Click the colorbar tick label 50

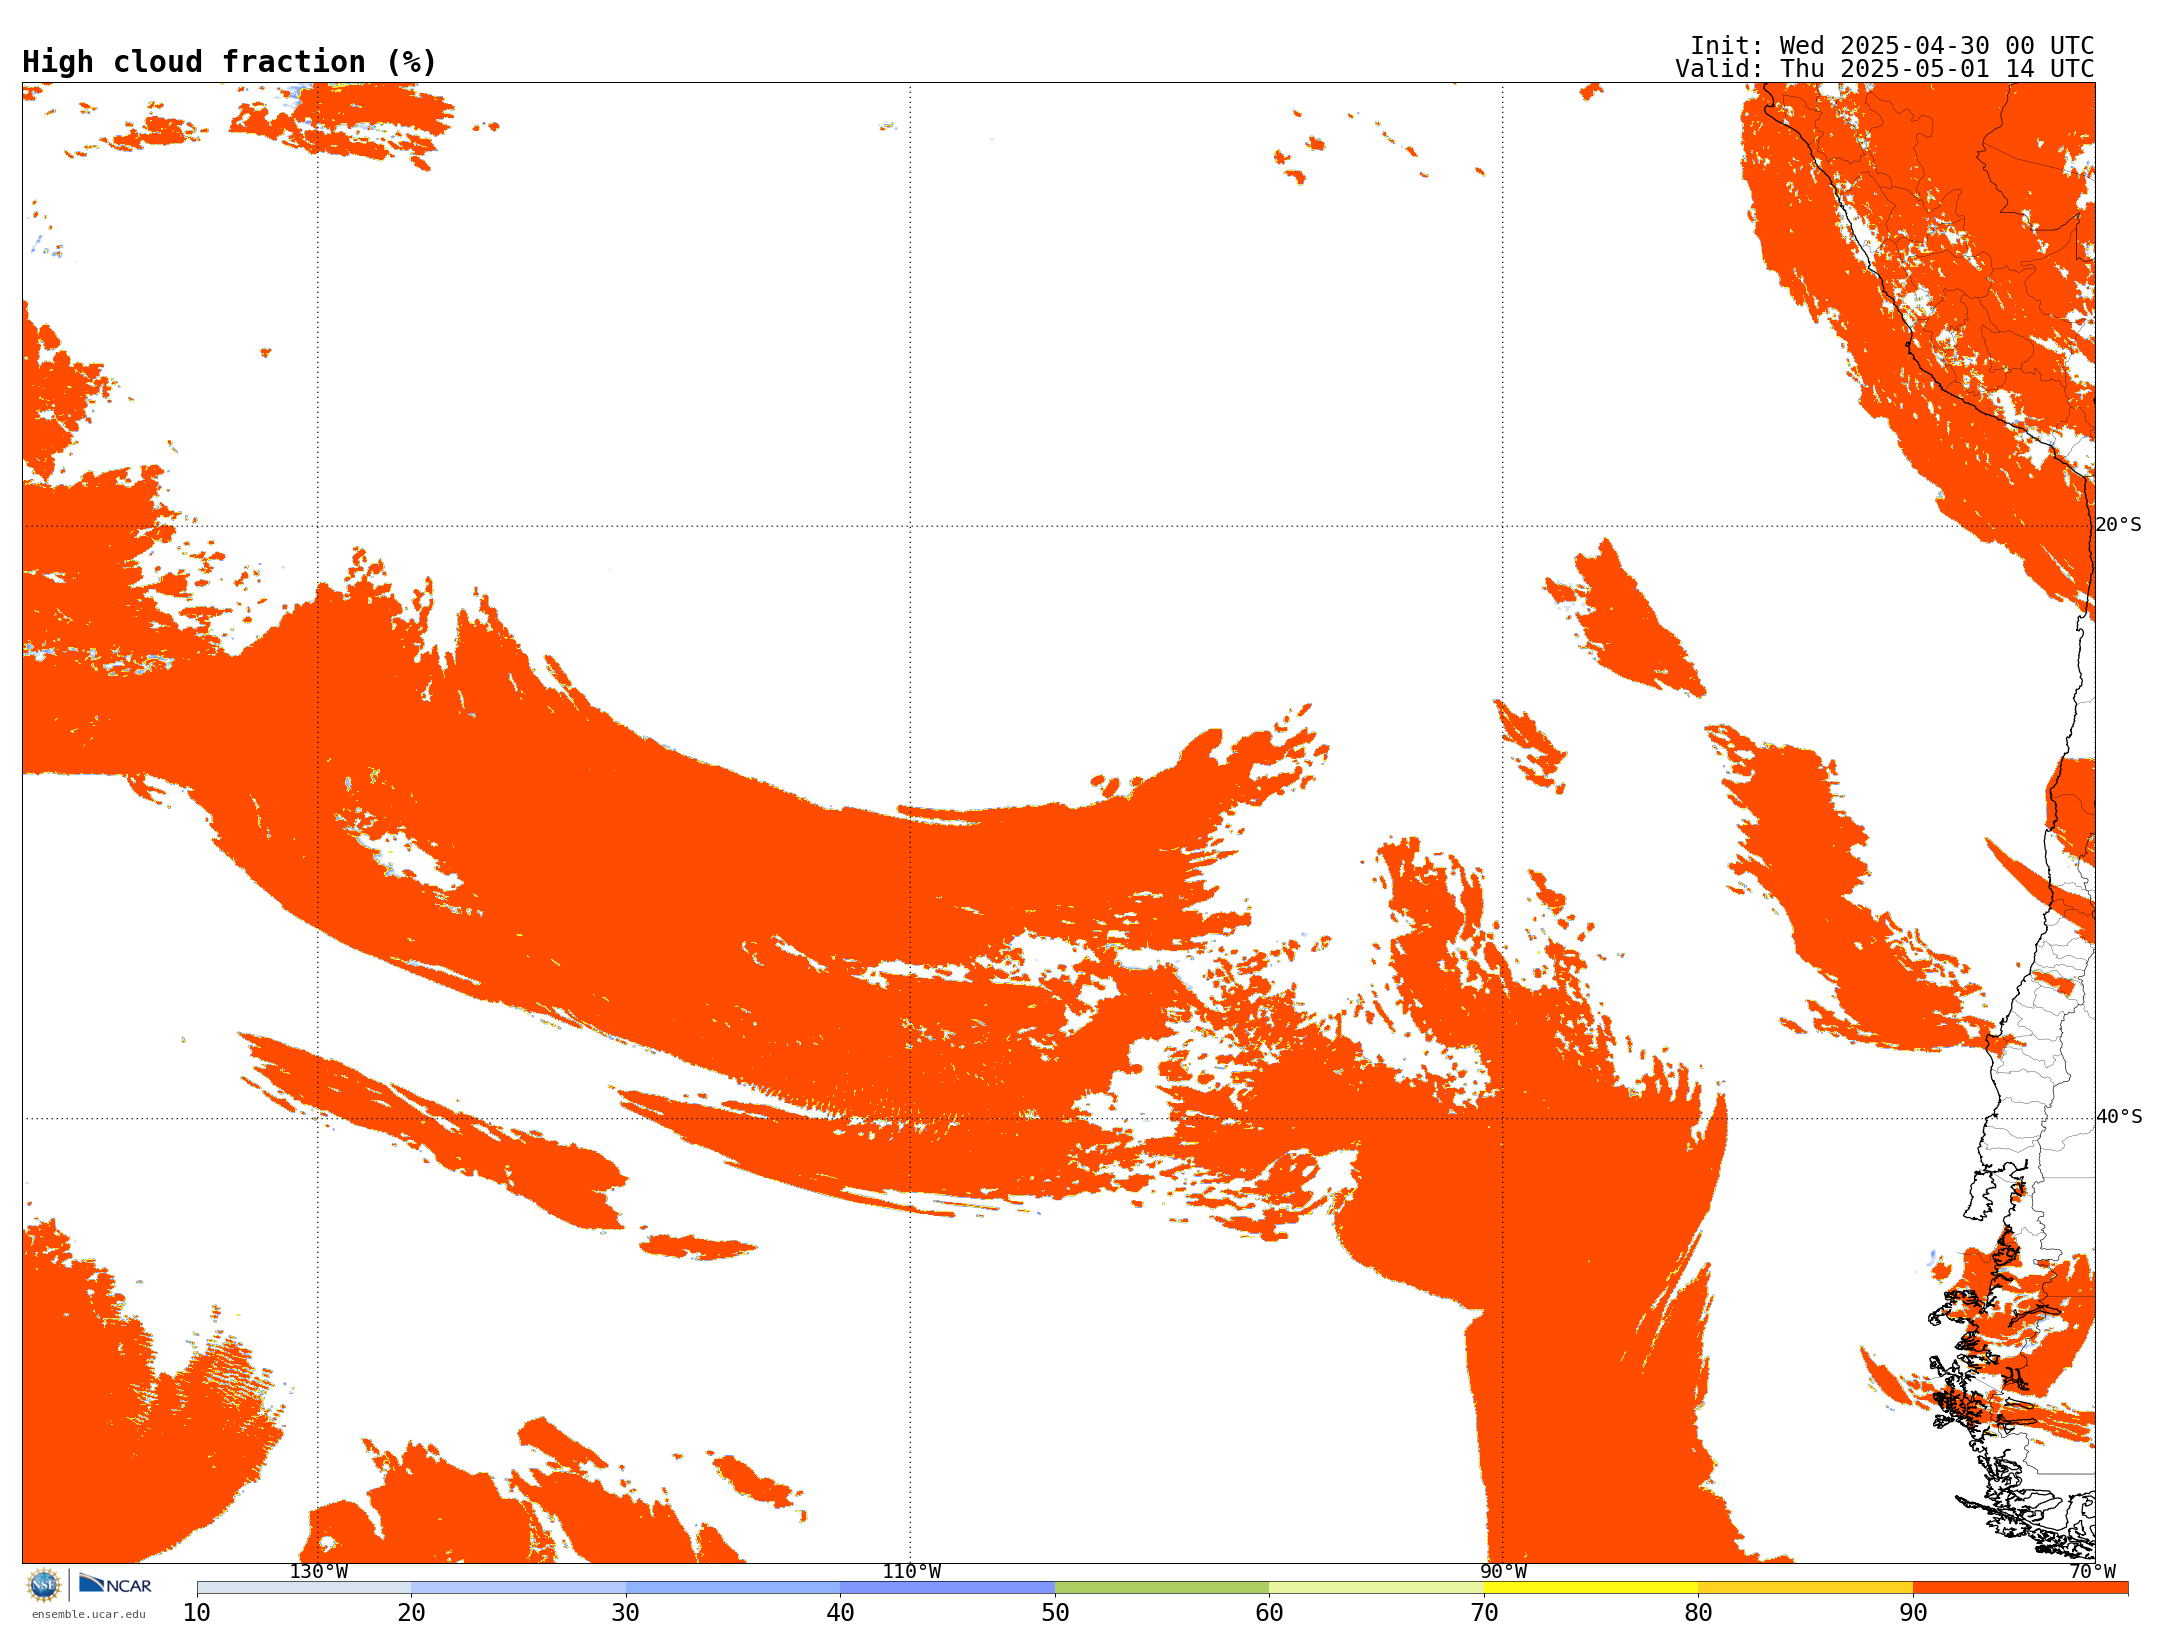point(1055,1613)
